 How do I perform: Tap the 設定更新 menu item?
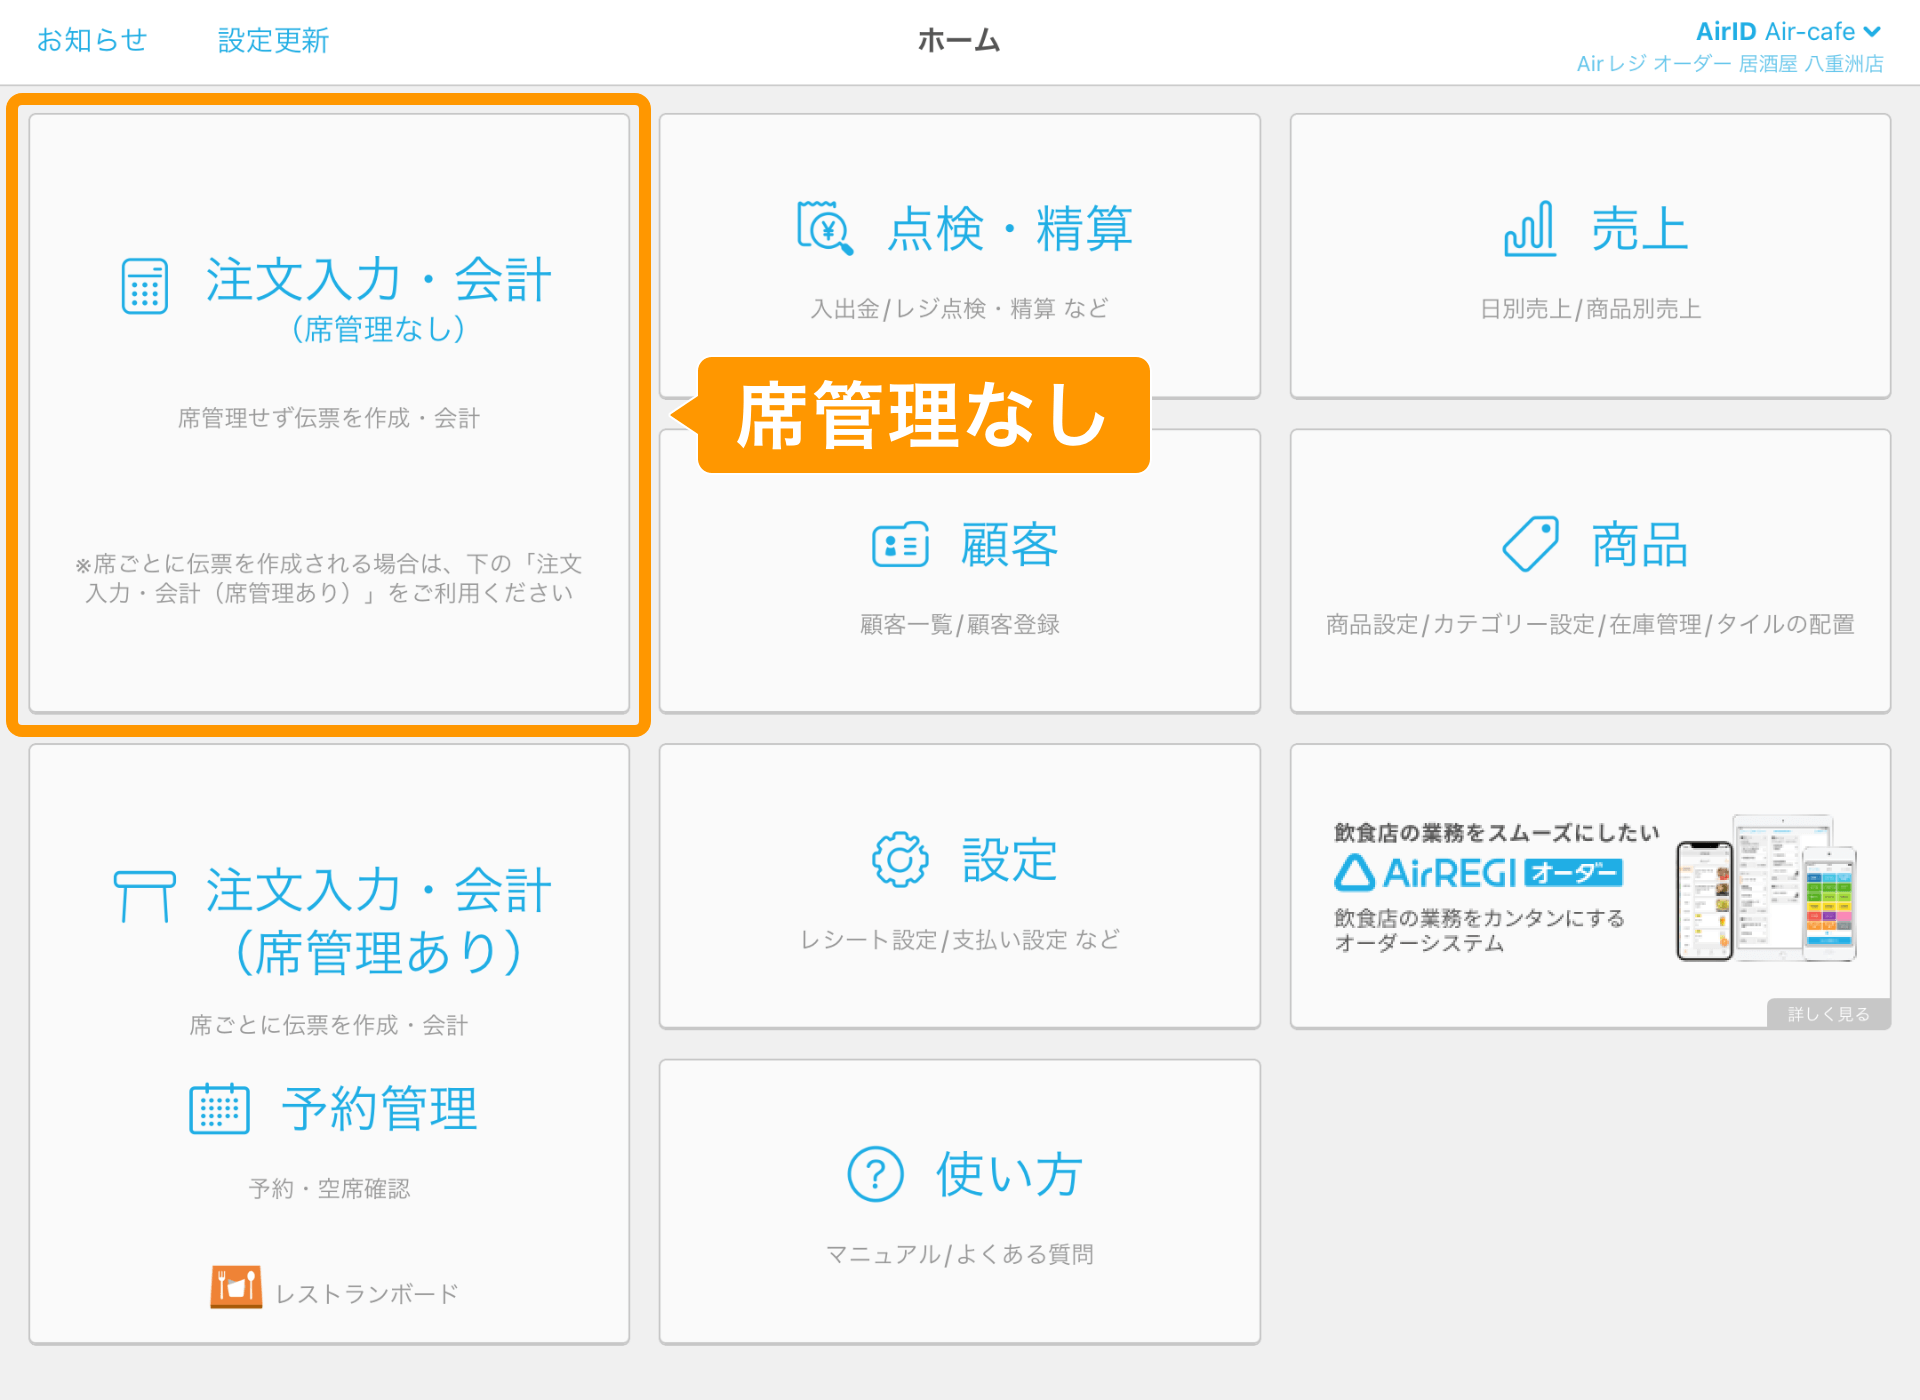(x=273, y=40)
